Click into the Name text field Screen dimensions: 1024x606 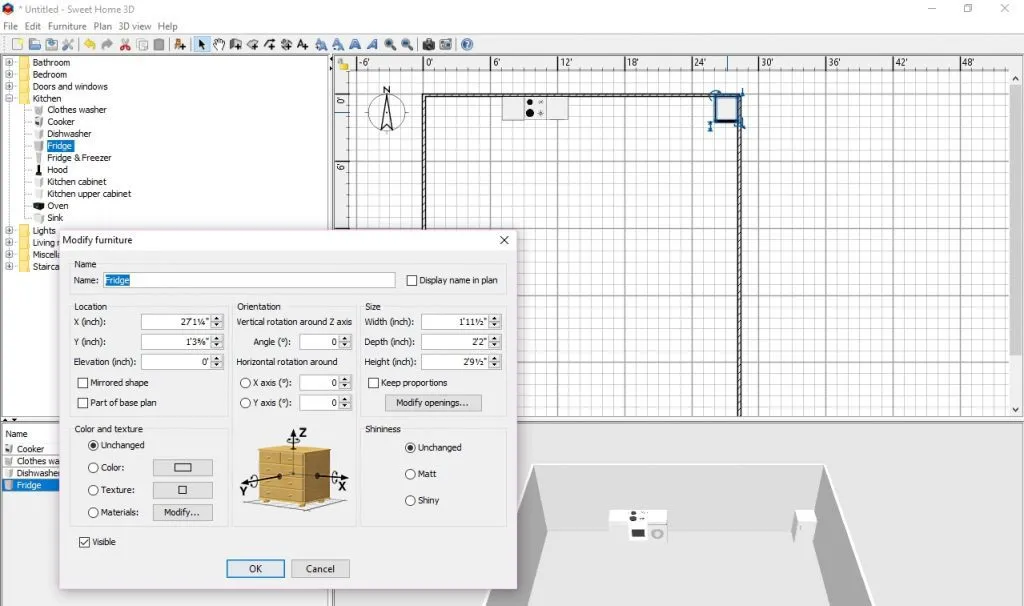(248, 281)
